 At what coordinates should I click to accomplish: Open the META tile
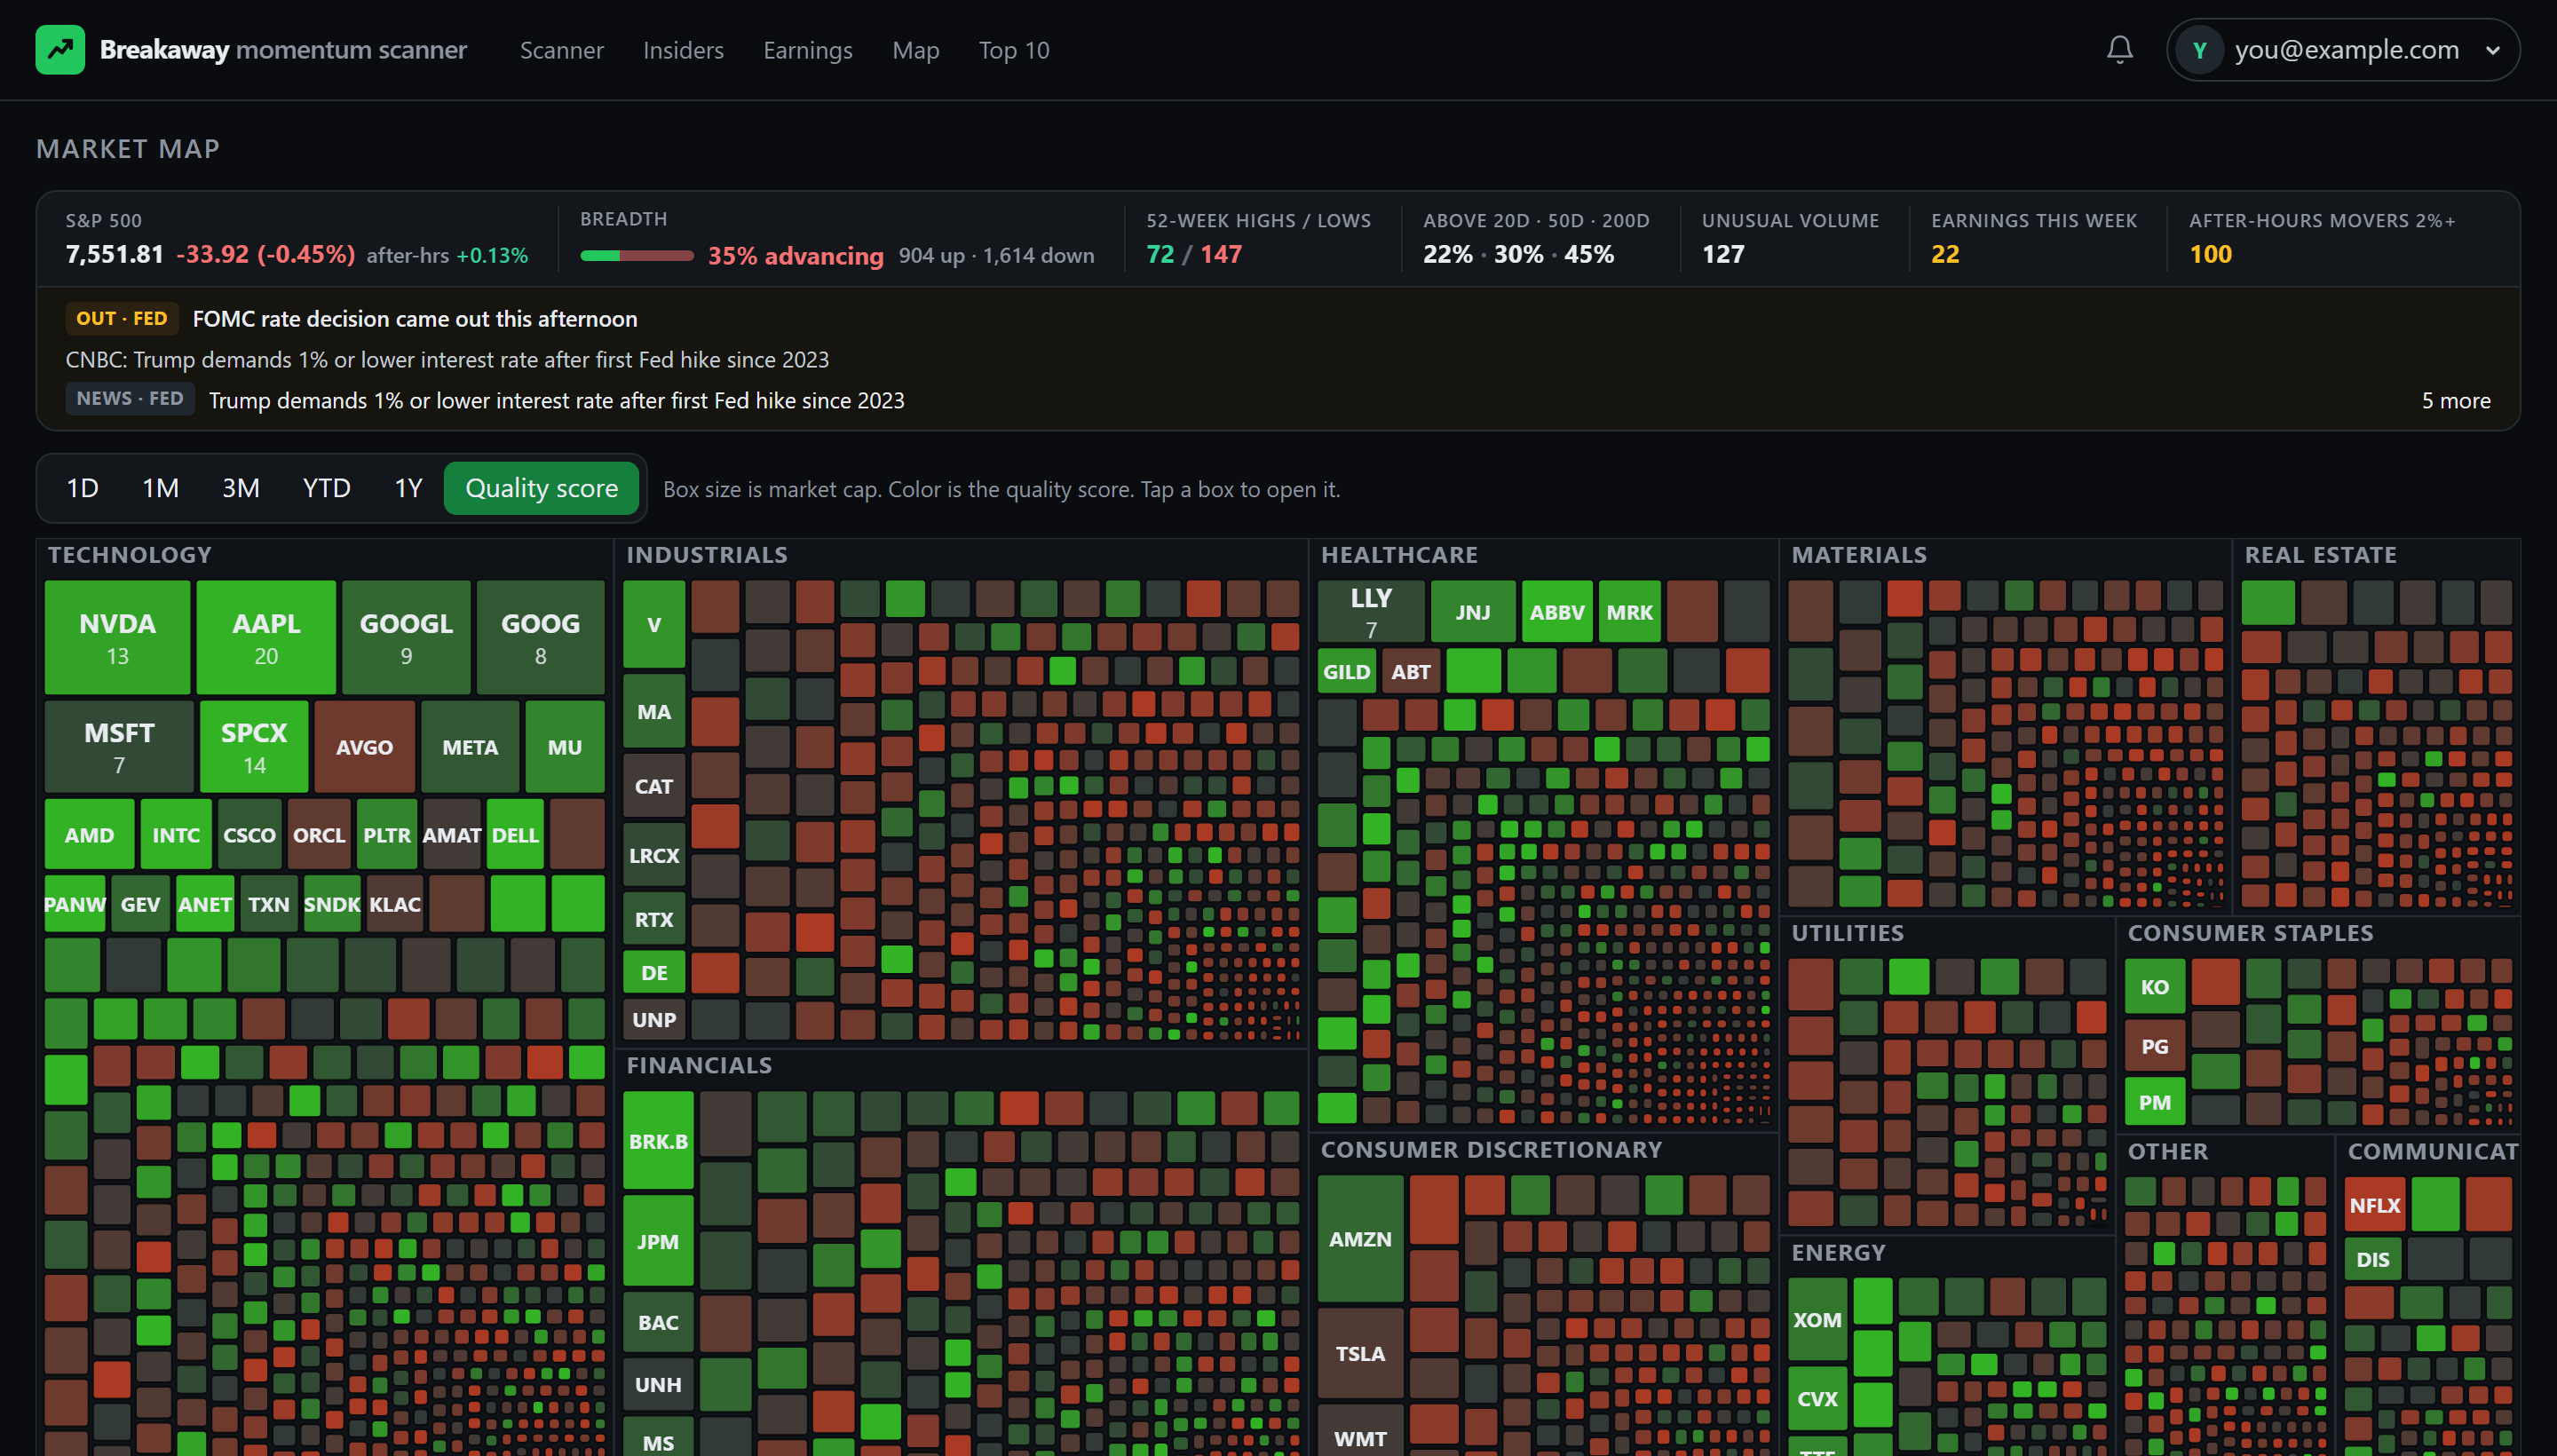(470, 747)
